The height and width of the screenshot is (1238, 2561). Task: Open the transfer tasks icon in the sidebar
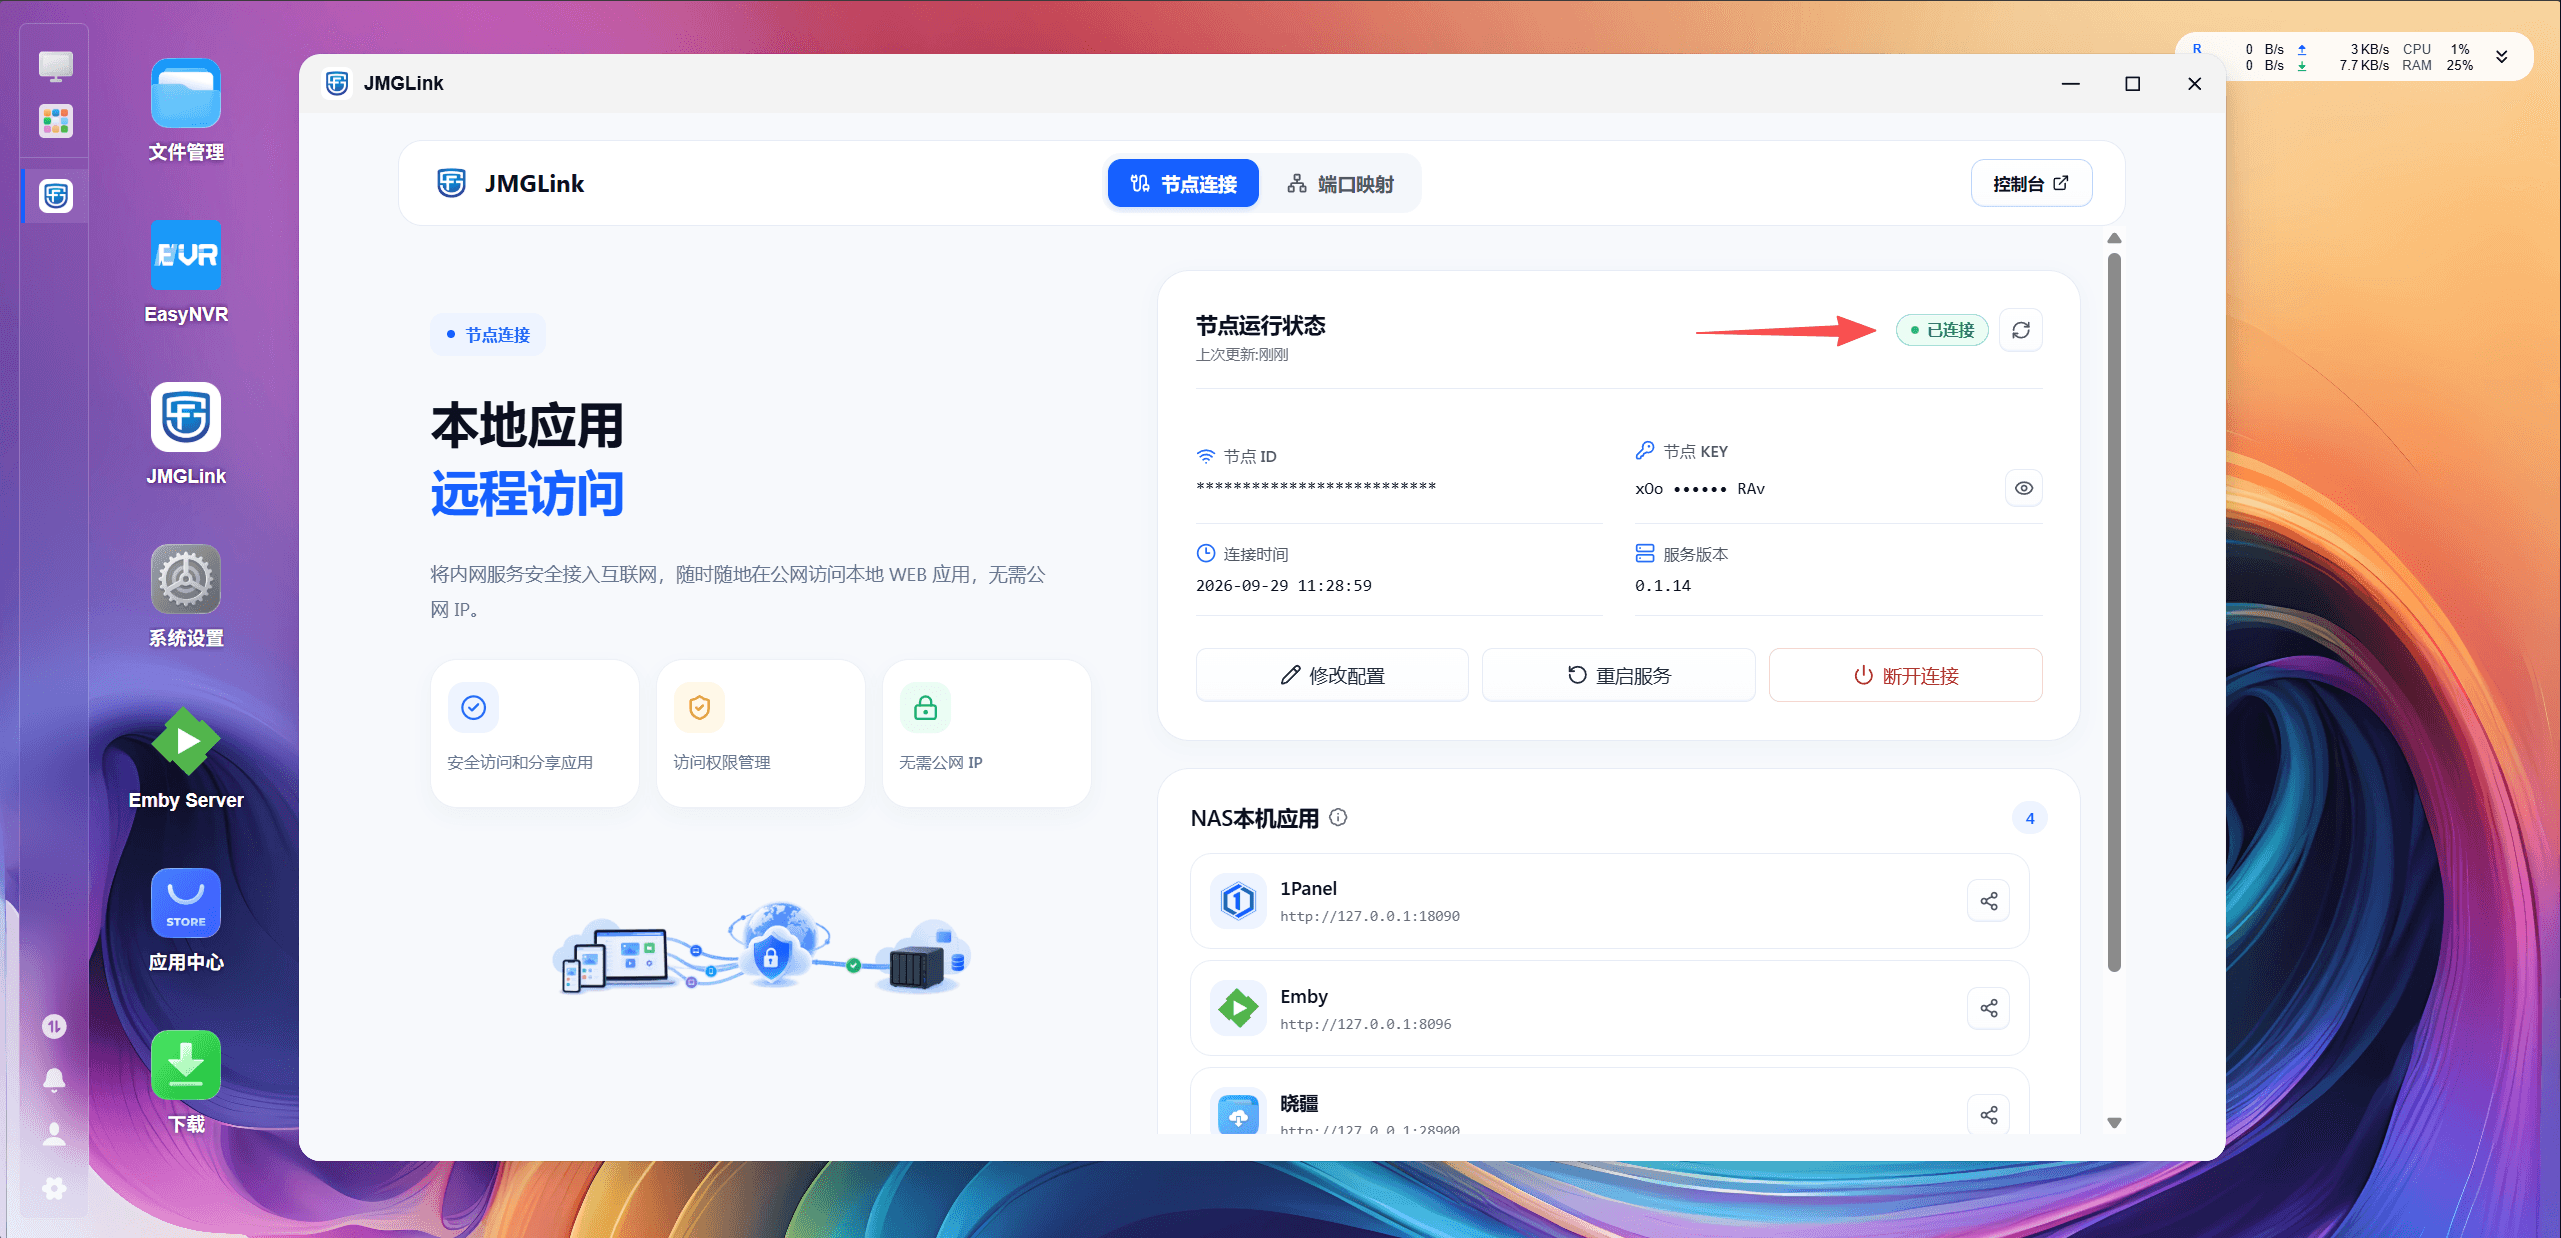(54, 1026)
